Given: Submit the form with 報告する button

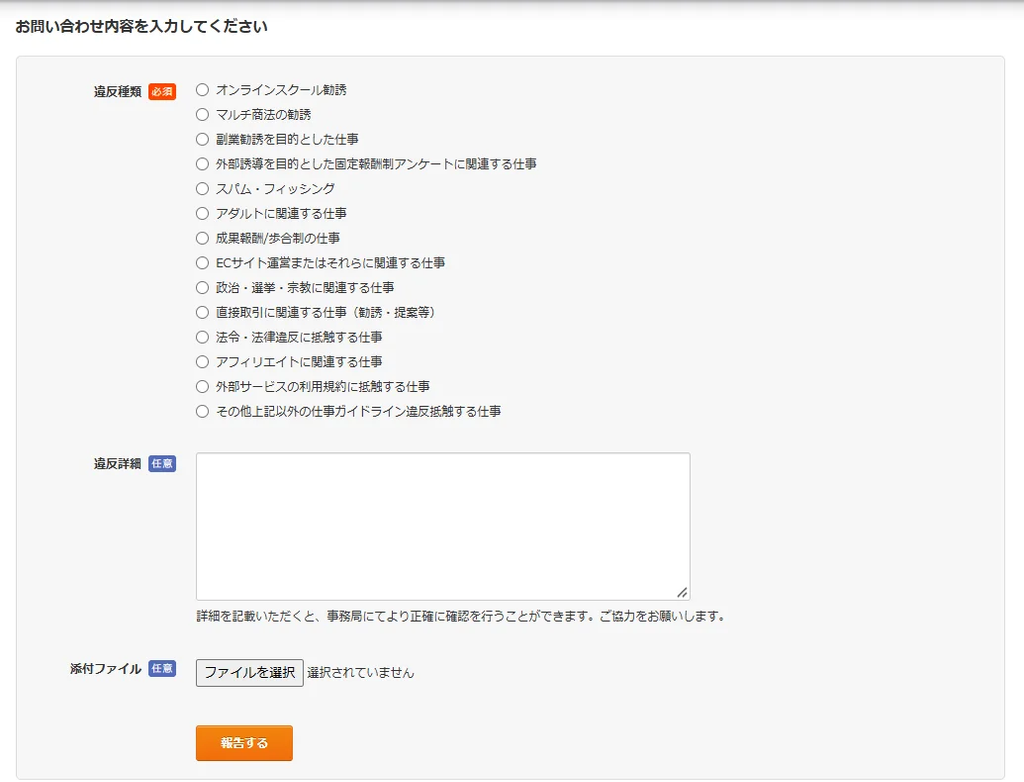Looking at the screenshot, I should coord(244,743).
